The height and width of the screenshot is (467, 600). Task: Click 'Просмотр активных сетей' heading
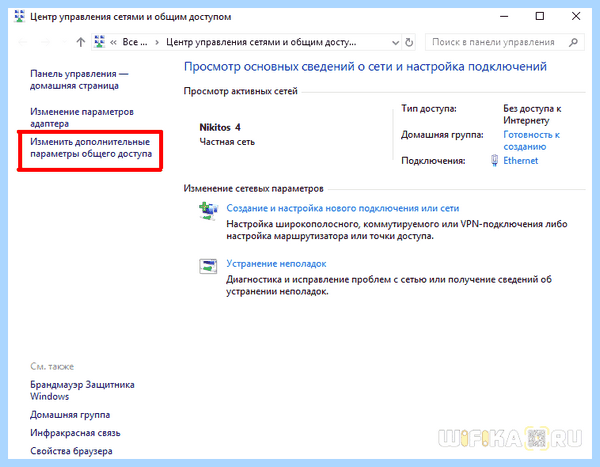240,91
